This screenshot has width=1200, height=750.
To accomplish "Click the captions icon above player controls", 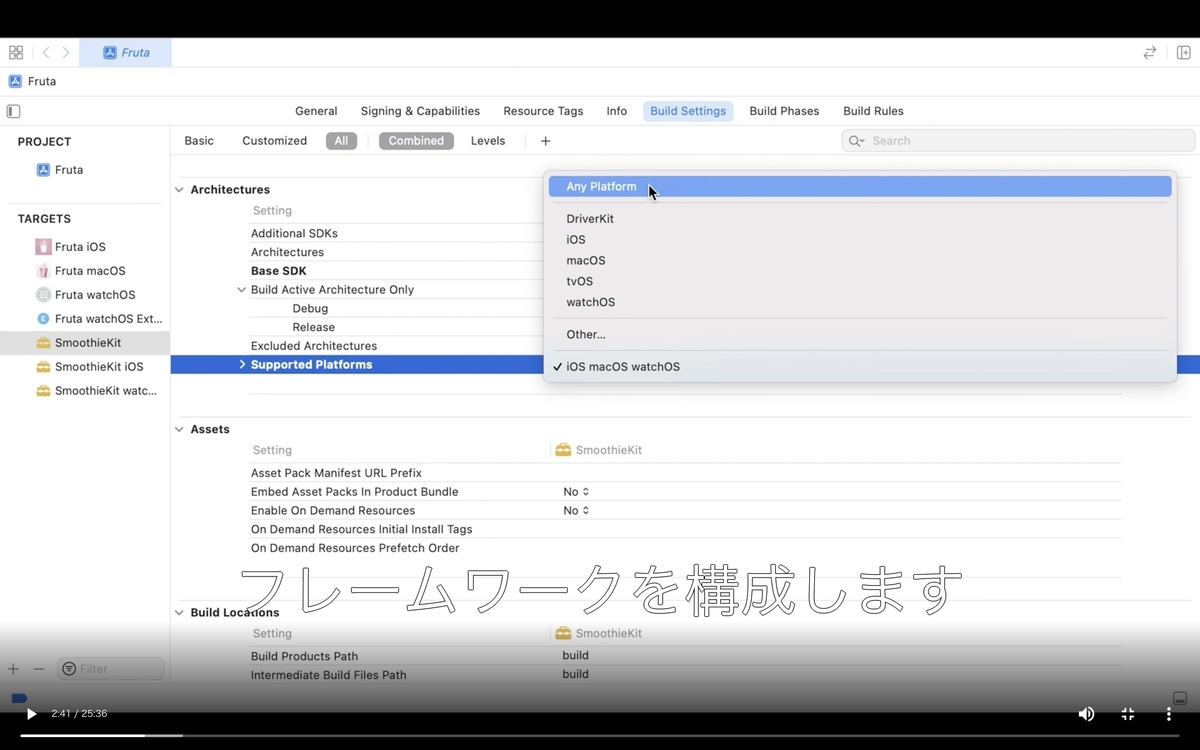I will [1180, 698].
